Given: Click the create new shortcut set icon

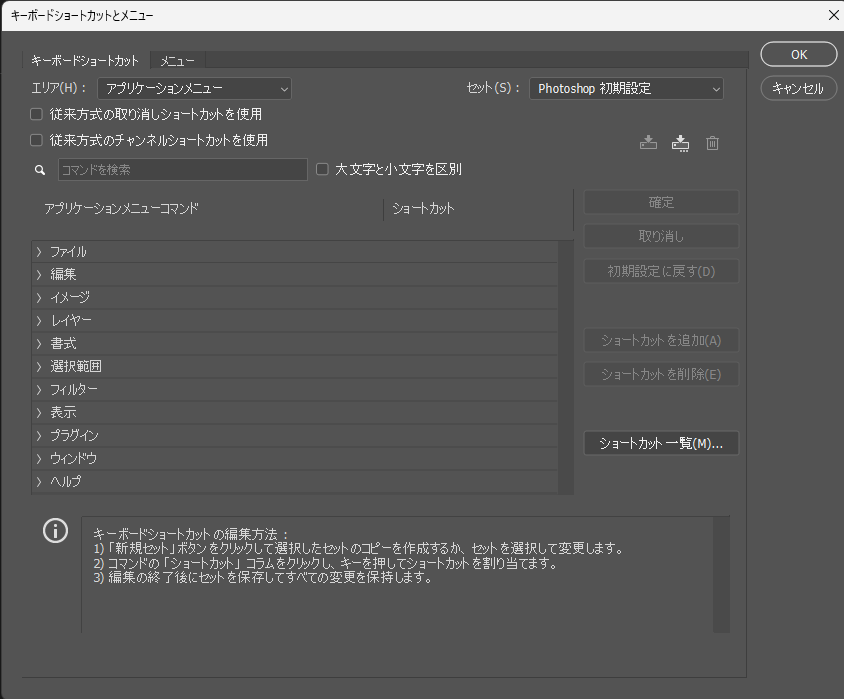Looking at the screenshot, I should [x=681, y=143].
